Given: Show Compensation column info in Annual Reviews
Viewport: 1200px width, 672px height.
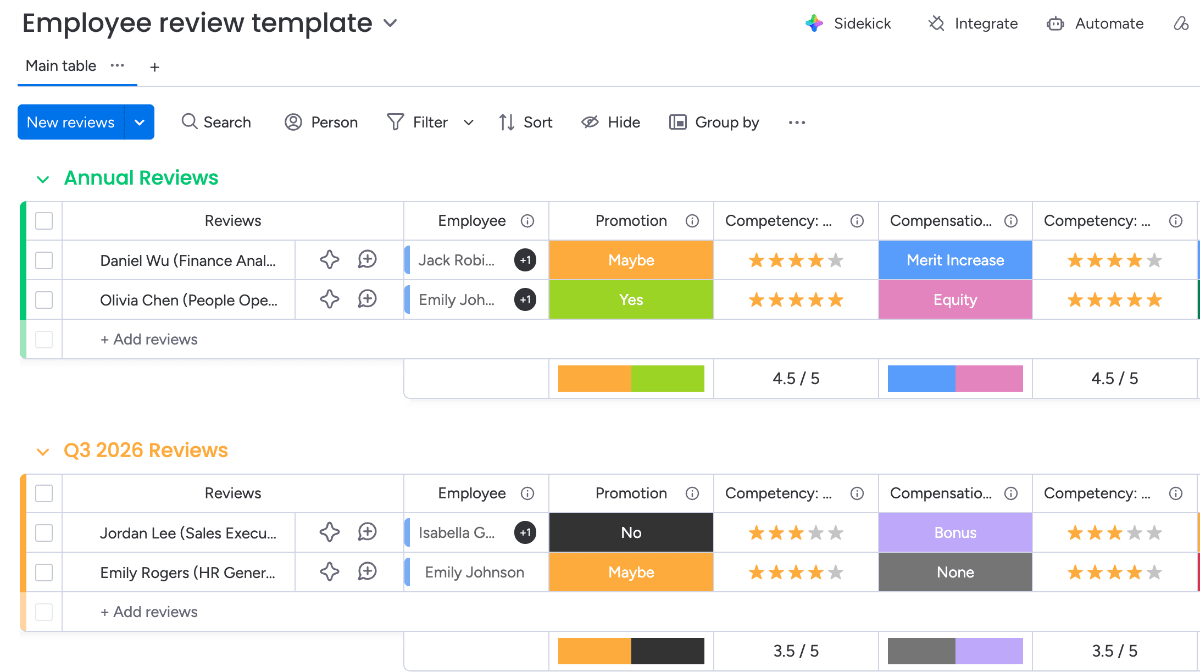Looking at the screenshot, I should [x=1011, y=221].
